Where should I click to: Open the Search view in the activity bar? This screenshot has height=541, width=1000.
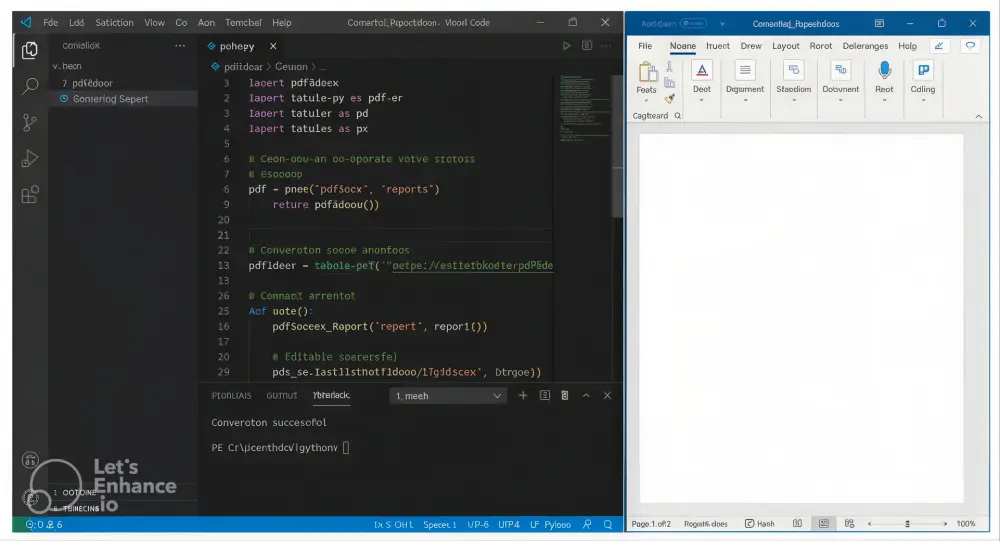pyautogui.click(x=30, y=85)
